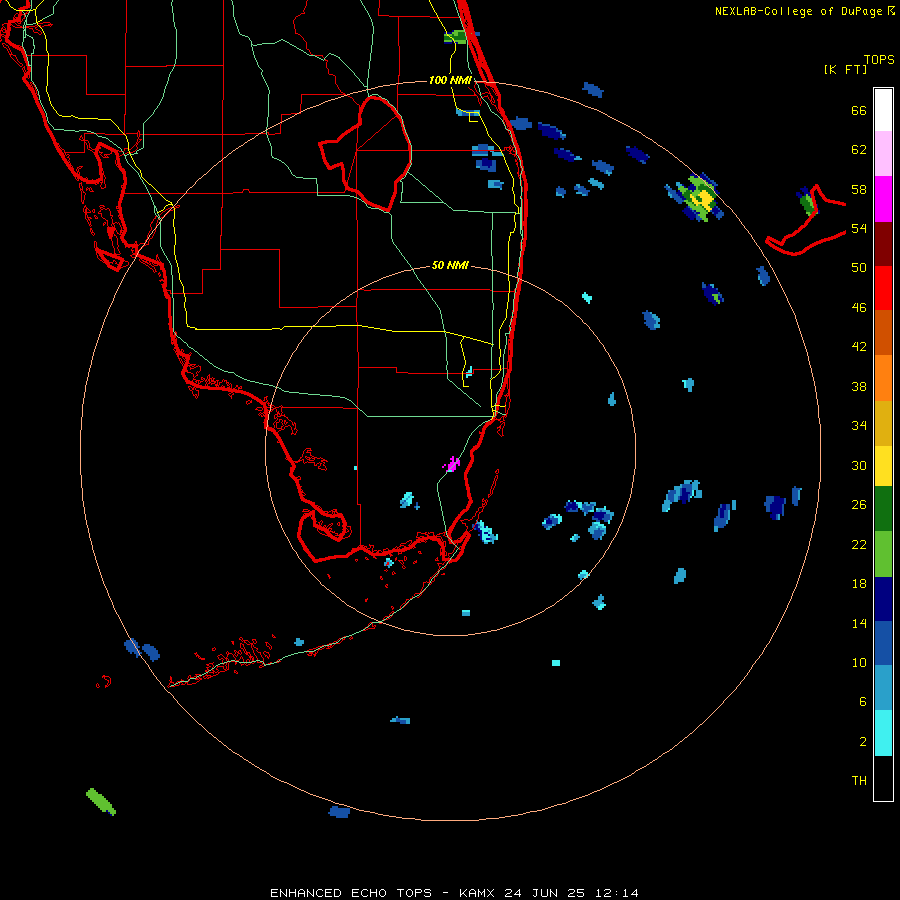This screenshot has height=900, width=900.
Task: Select the dark green legend swatch
Action: click(x=883, y=509)
